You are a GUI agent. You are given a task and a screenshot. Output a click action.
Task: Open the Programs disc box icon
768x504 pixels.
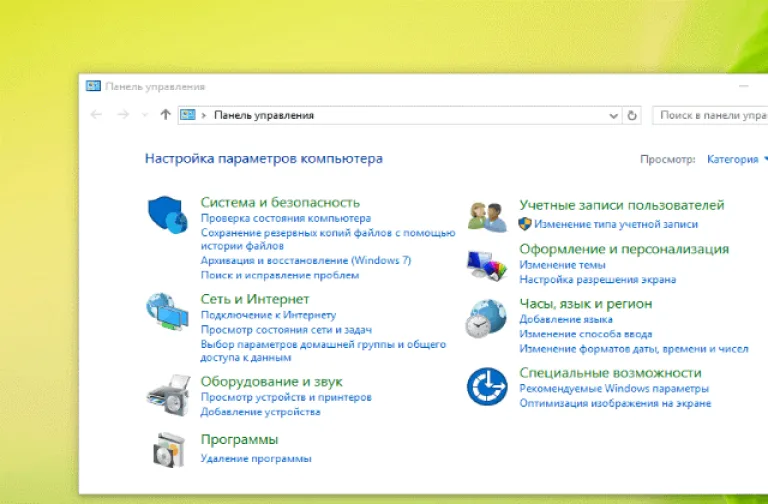click(x=169, y=450)
